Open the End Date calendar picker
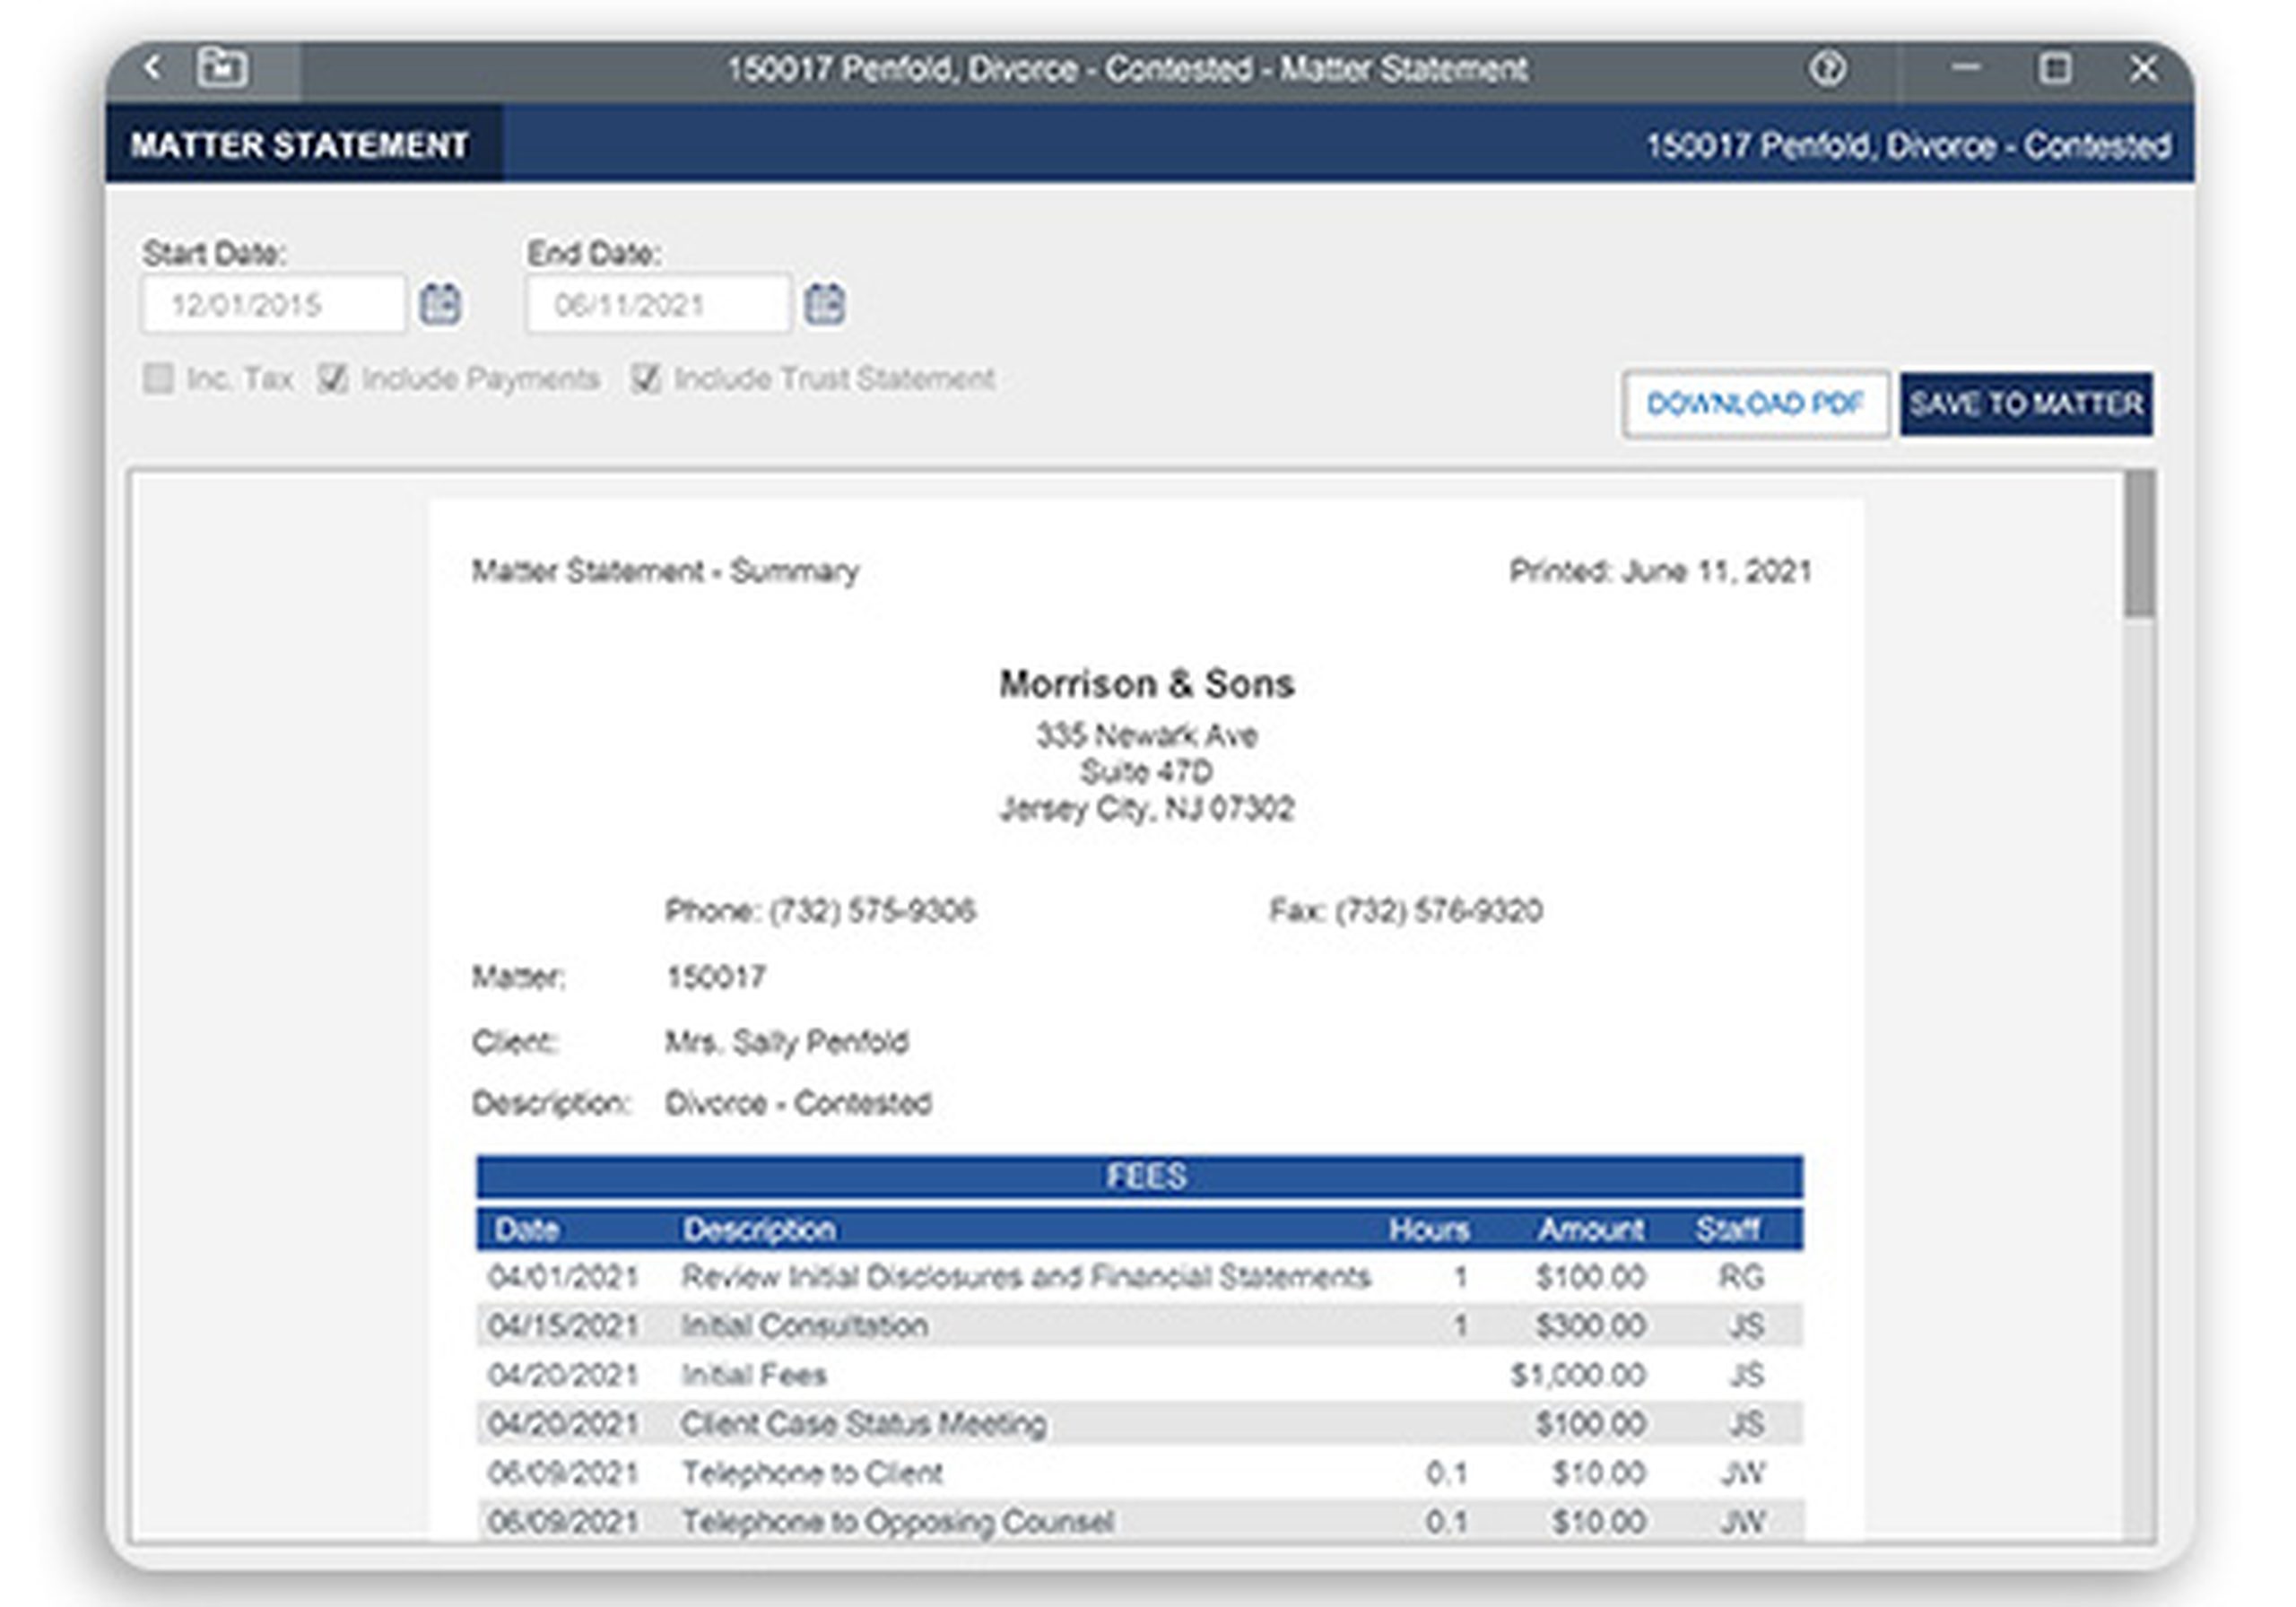 pos(825,303)
